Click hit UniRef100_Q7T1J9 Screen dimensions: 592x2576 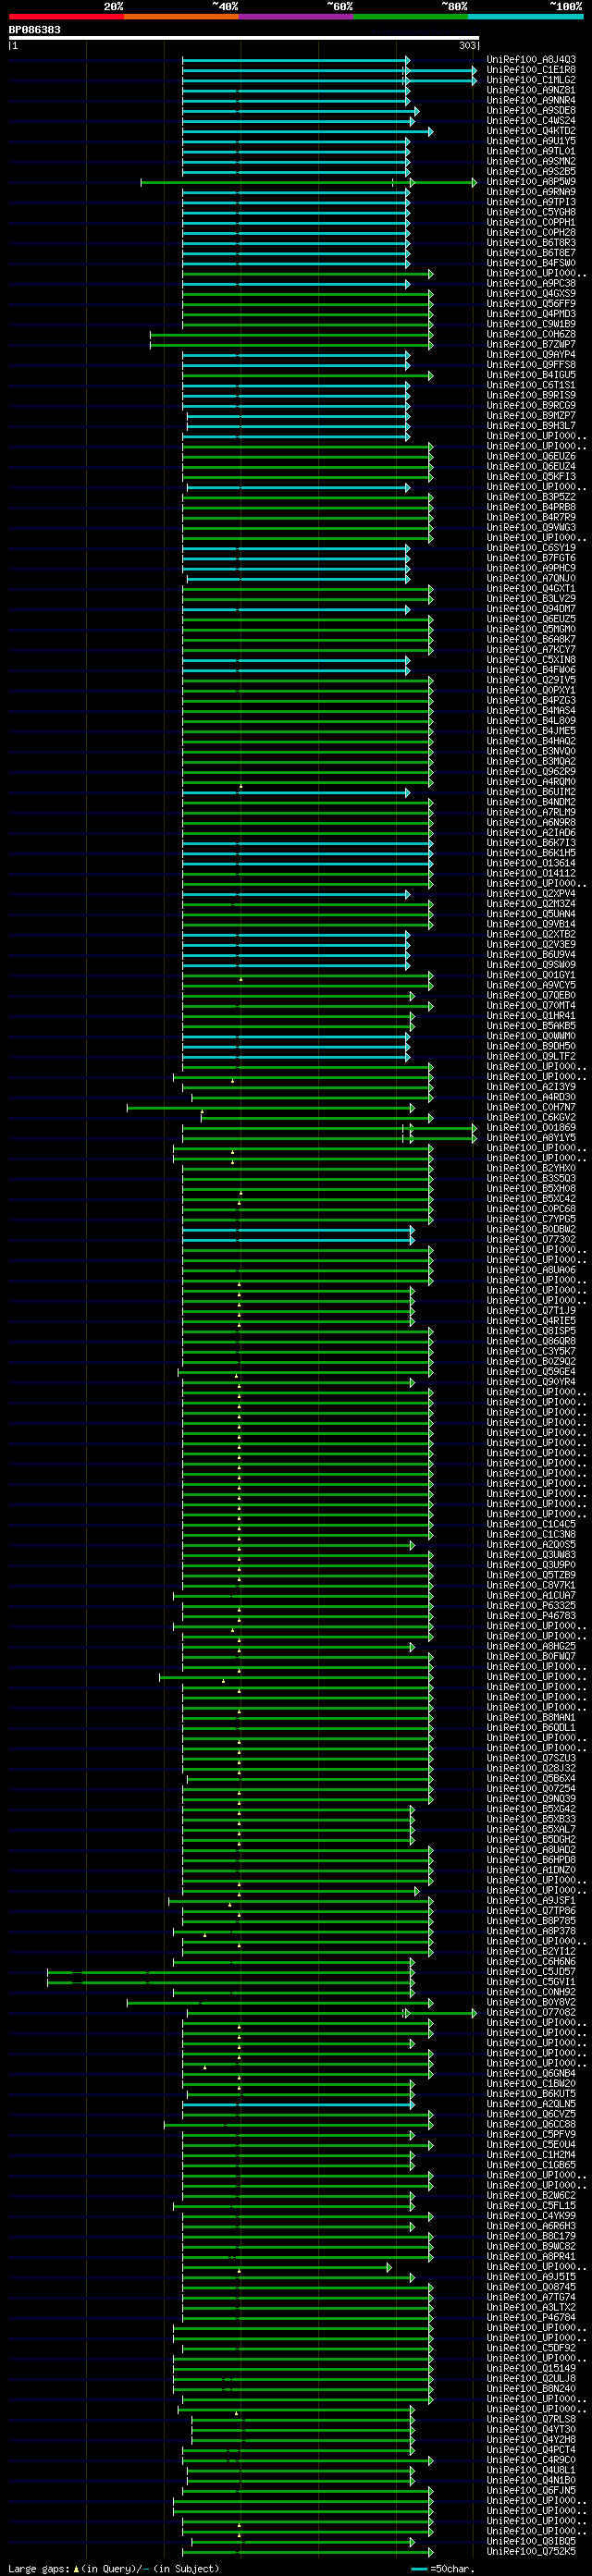coord(531,1311)
